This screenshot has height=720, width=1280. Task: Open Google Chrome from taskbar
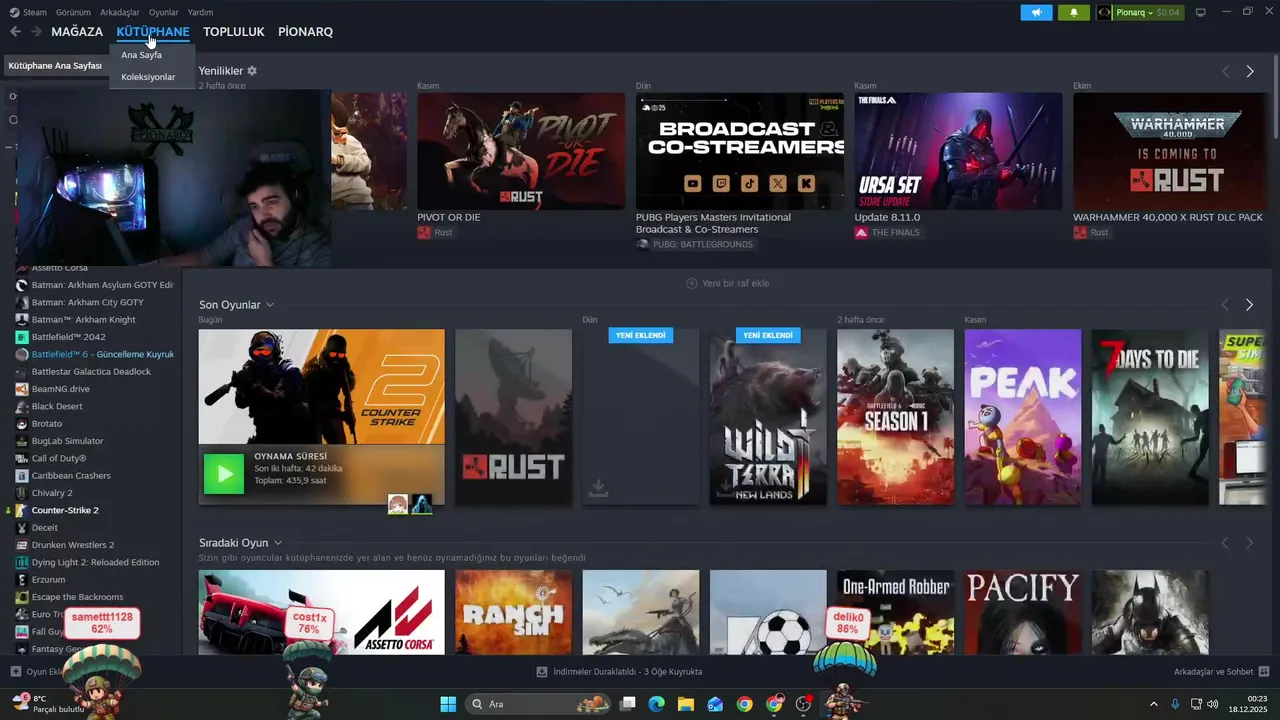tap(744, 704)
